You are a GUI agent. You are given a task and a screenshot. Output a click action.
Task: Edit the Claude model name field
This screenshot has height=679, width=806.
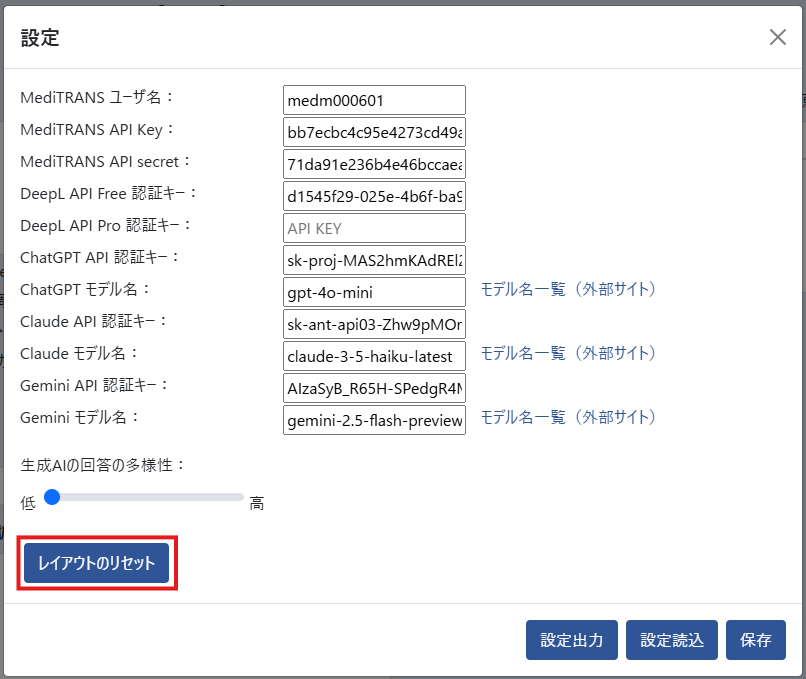tap(374, 356)
